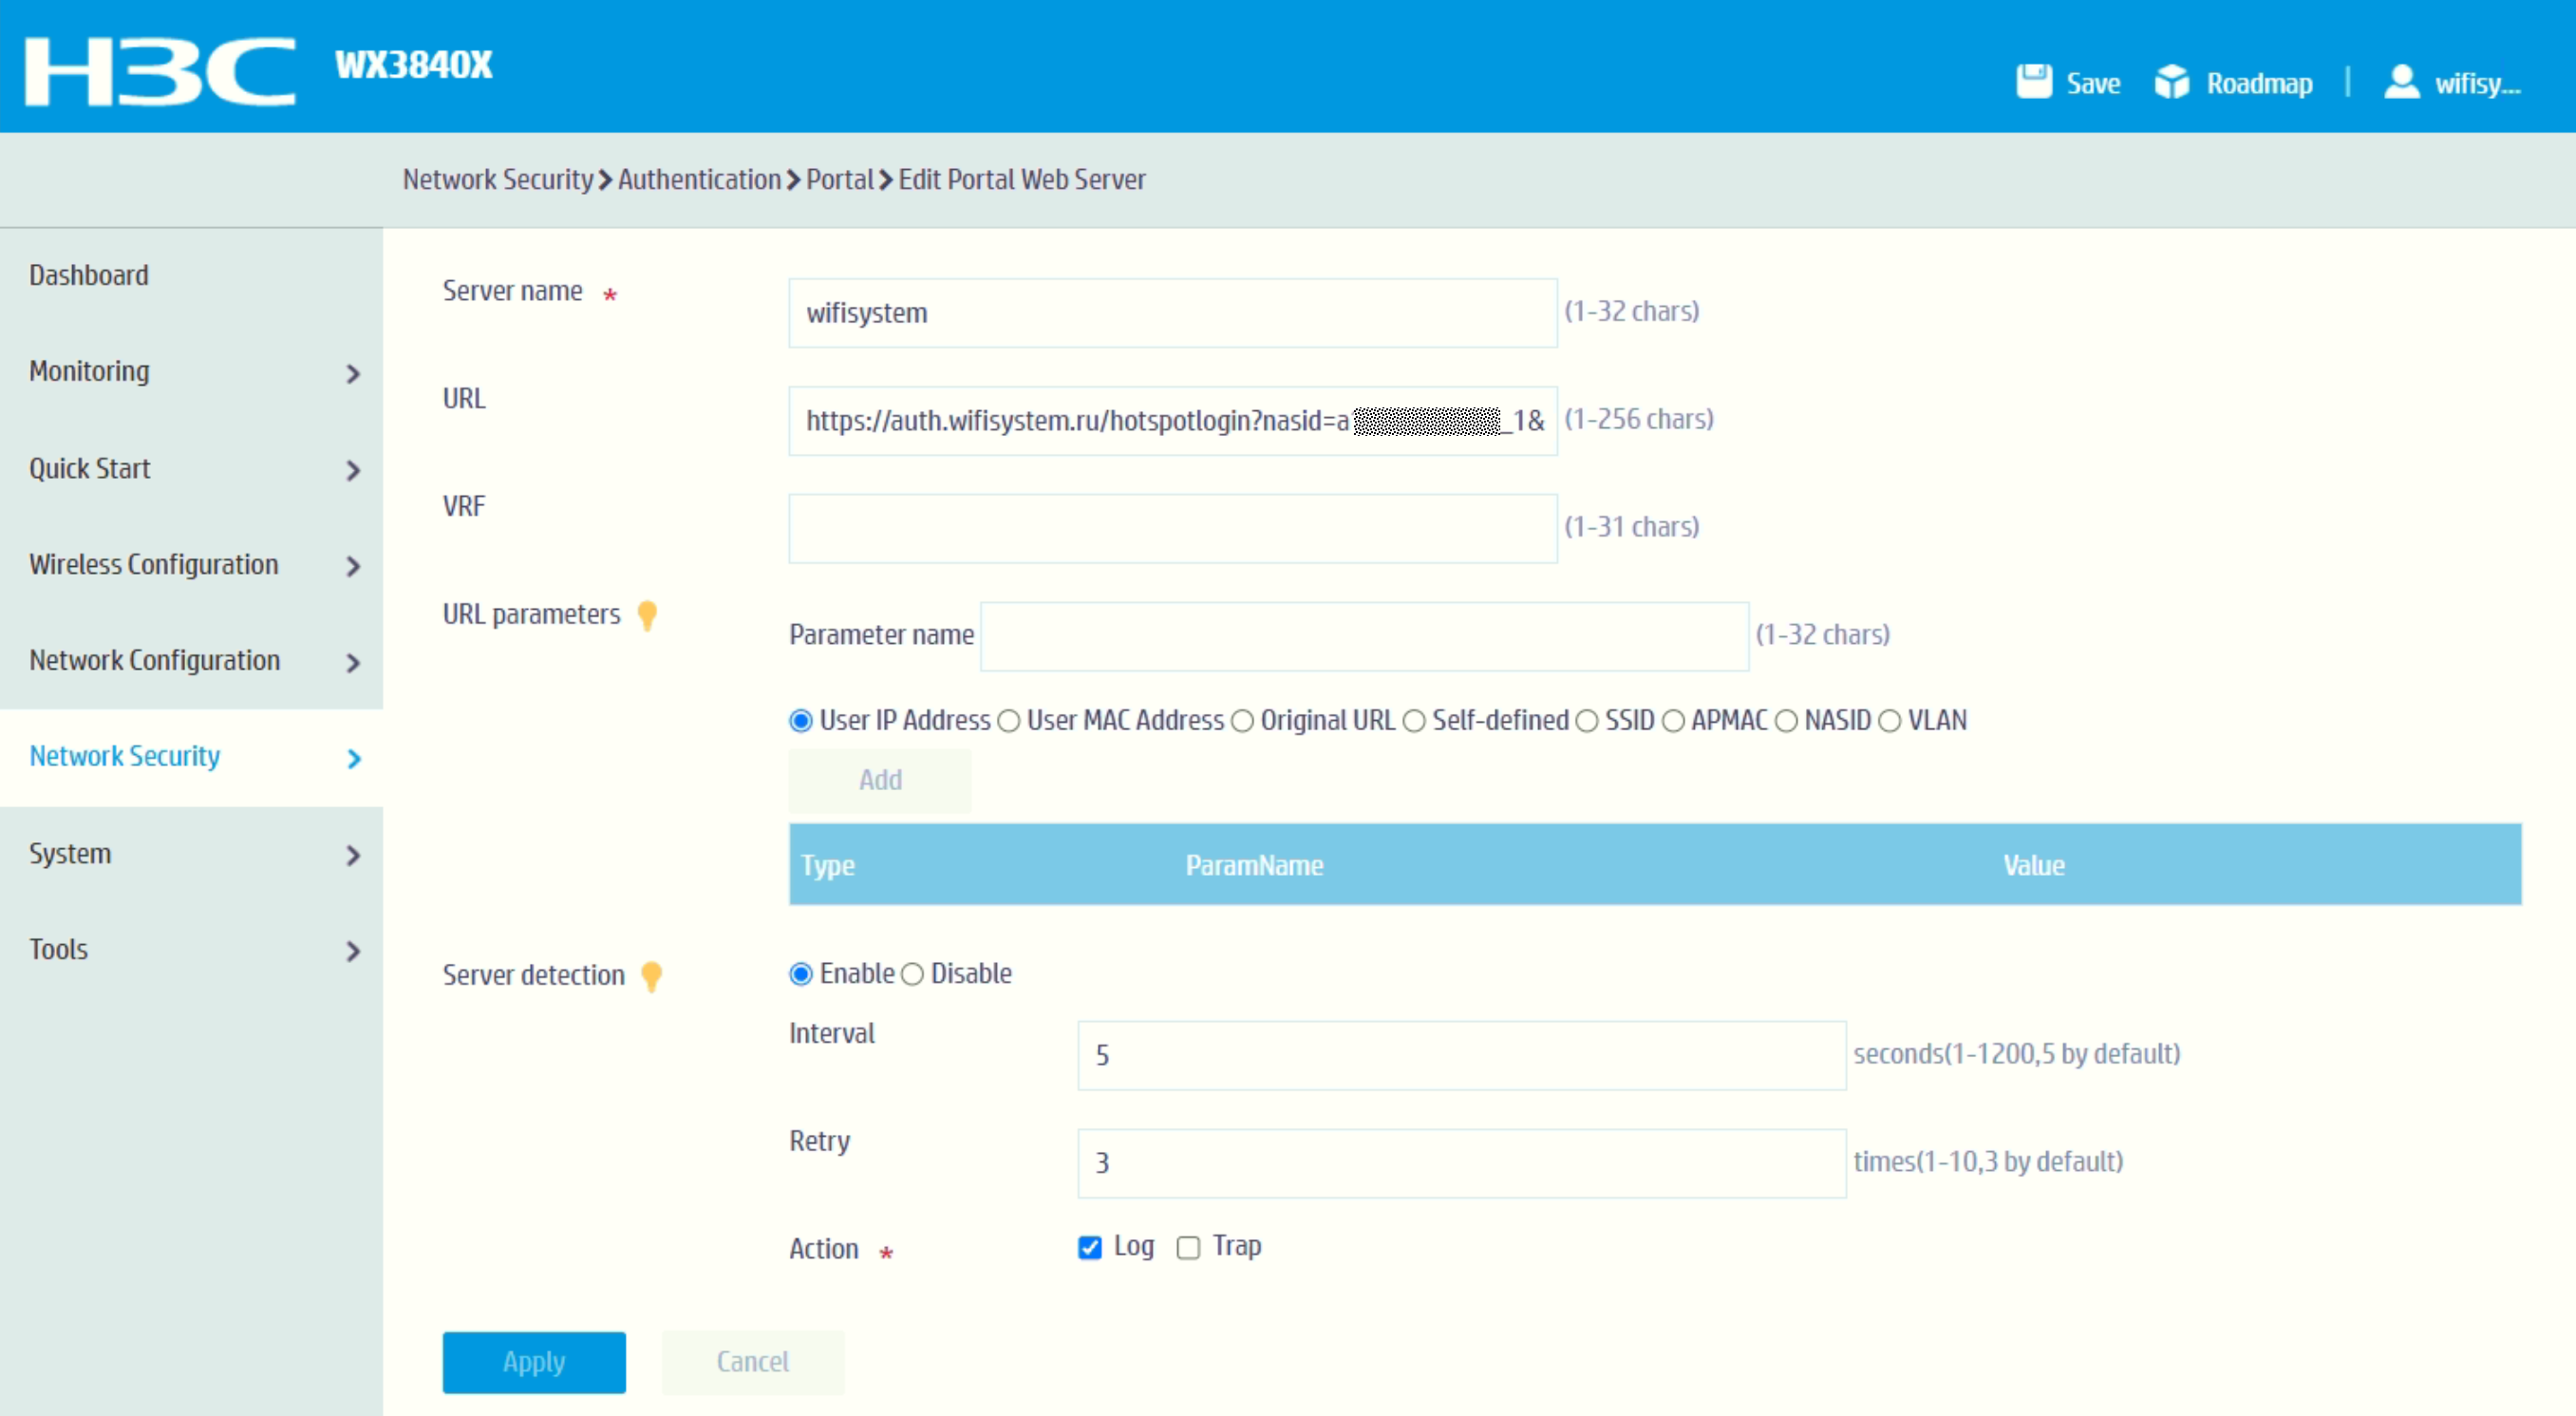Uncheck the Log action checkbox
The image size is (2576, 1416).
1089,1247
